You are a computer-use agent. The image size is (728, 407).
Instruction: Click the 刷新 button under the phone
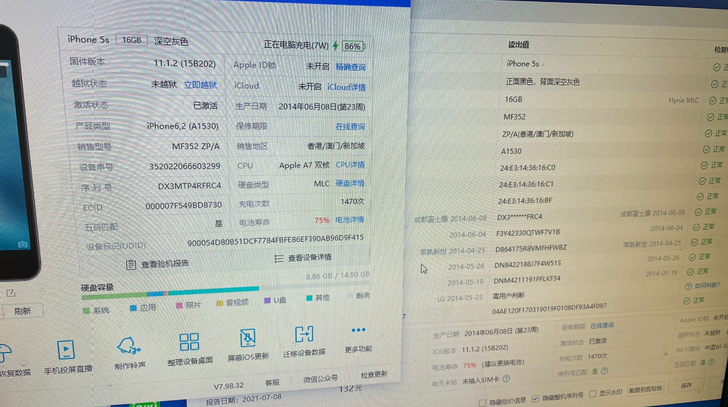pyautogui.click(x=23, y=311)
